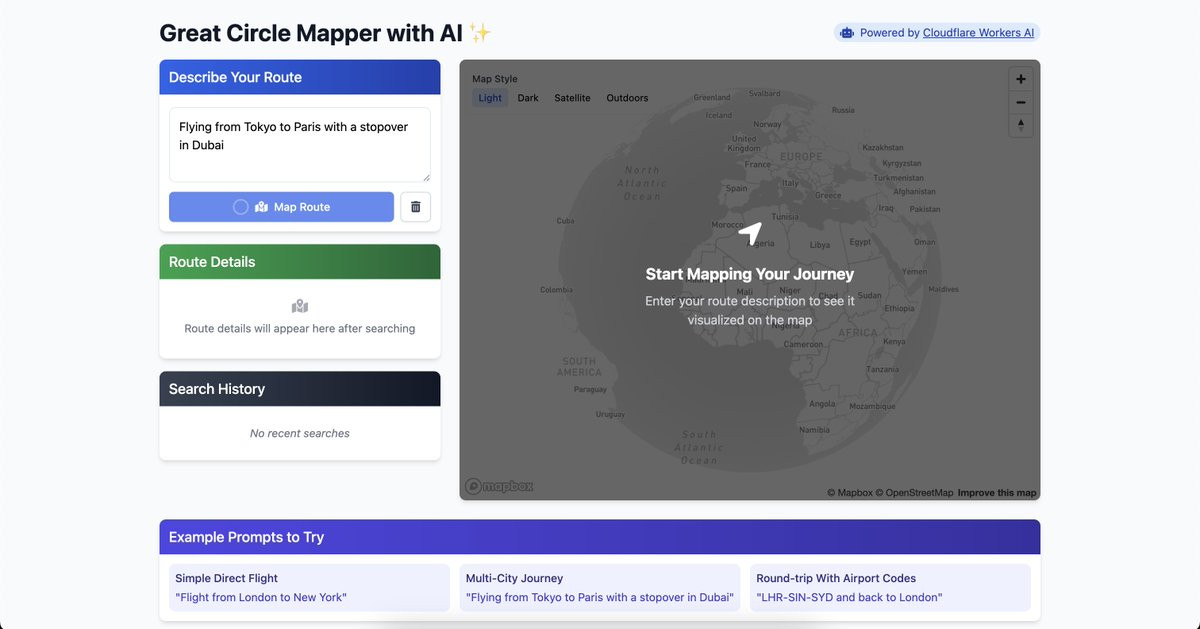Click the Namibia label on the map
This screenshot has width=1200, height=629.
pyautogui.click(x=815, y=430)
